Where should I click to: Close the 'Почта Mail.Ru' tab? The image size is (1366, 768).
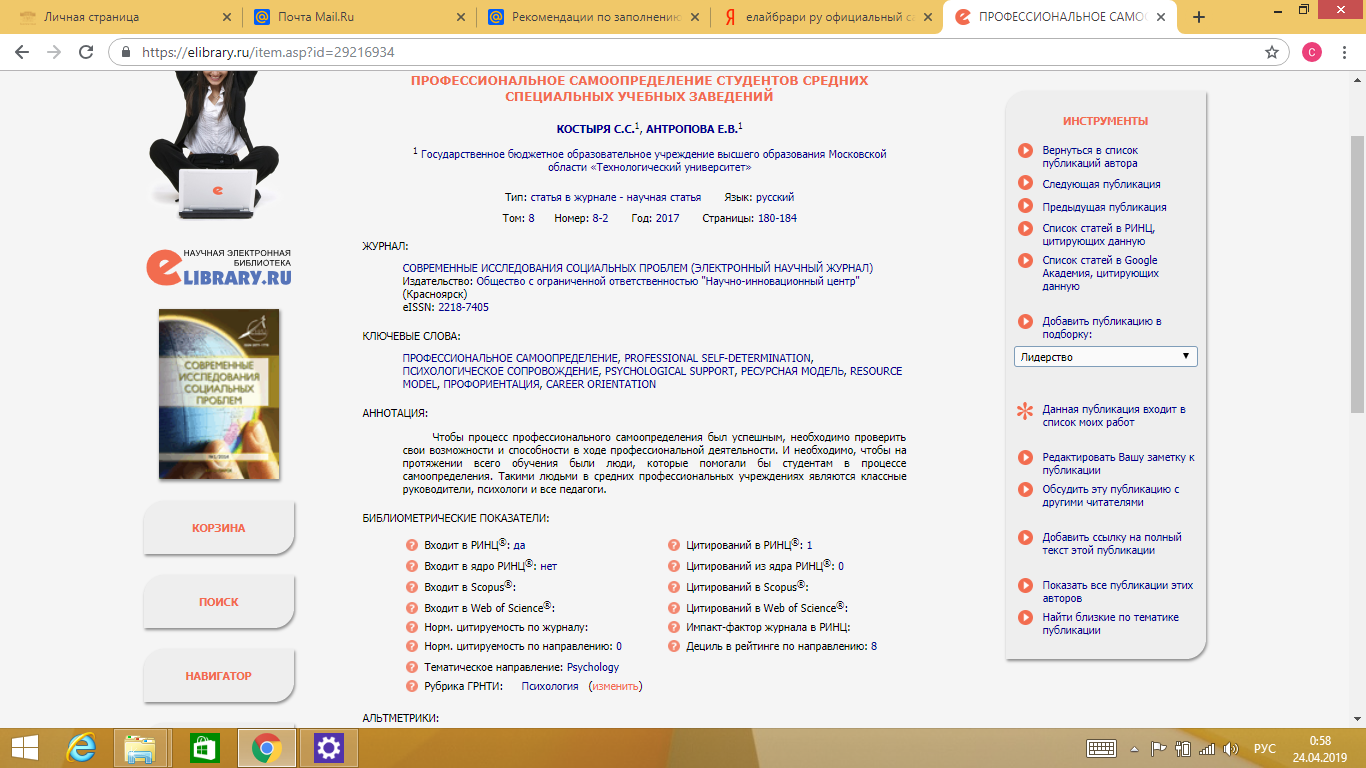click(460, 17)
